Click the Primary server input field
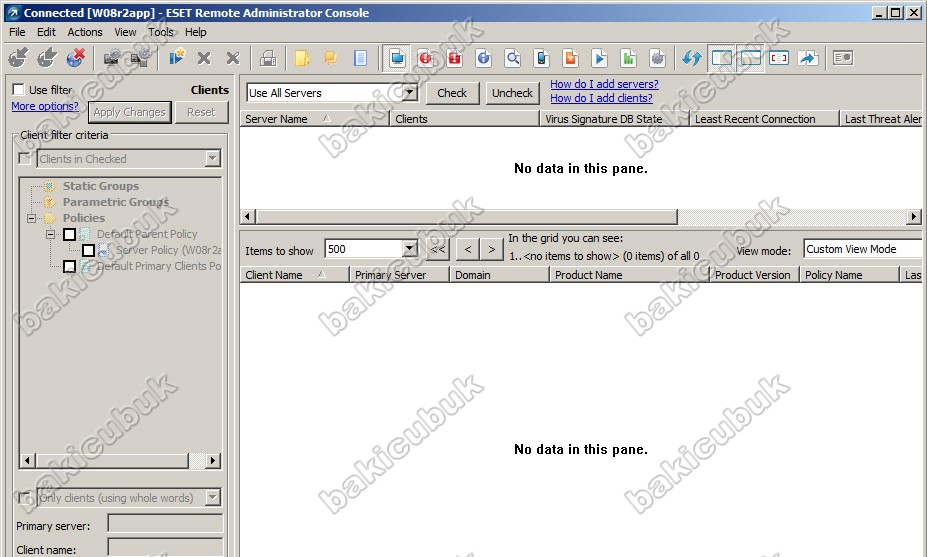Screen dimensions: 927x557 [166, 524]
